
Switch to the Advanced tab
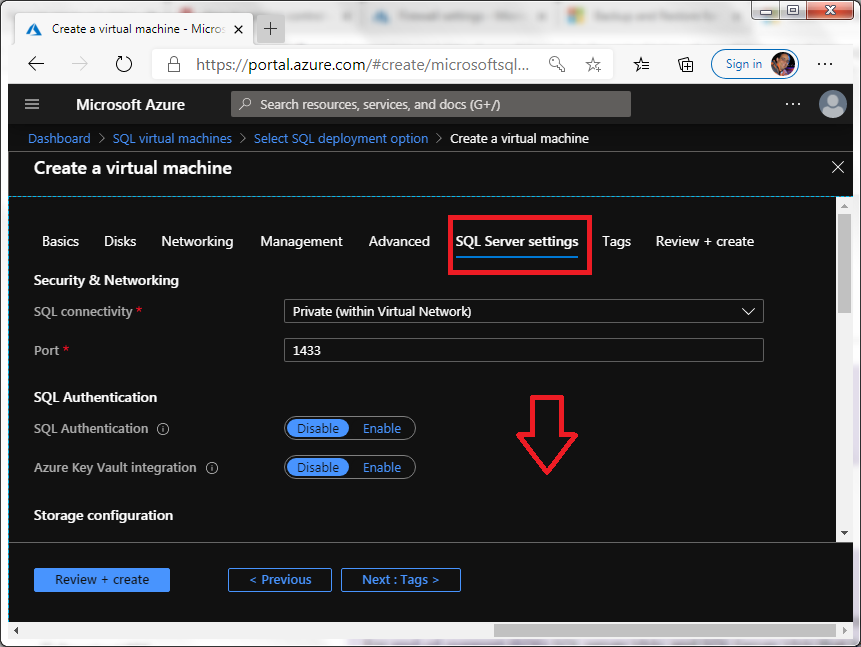pyautogui.click(x=399, y=241)
